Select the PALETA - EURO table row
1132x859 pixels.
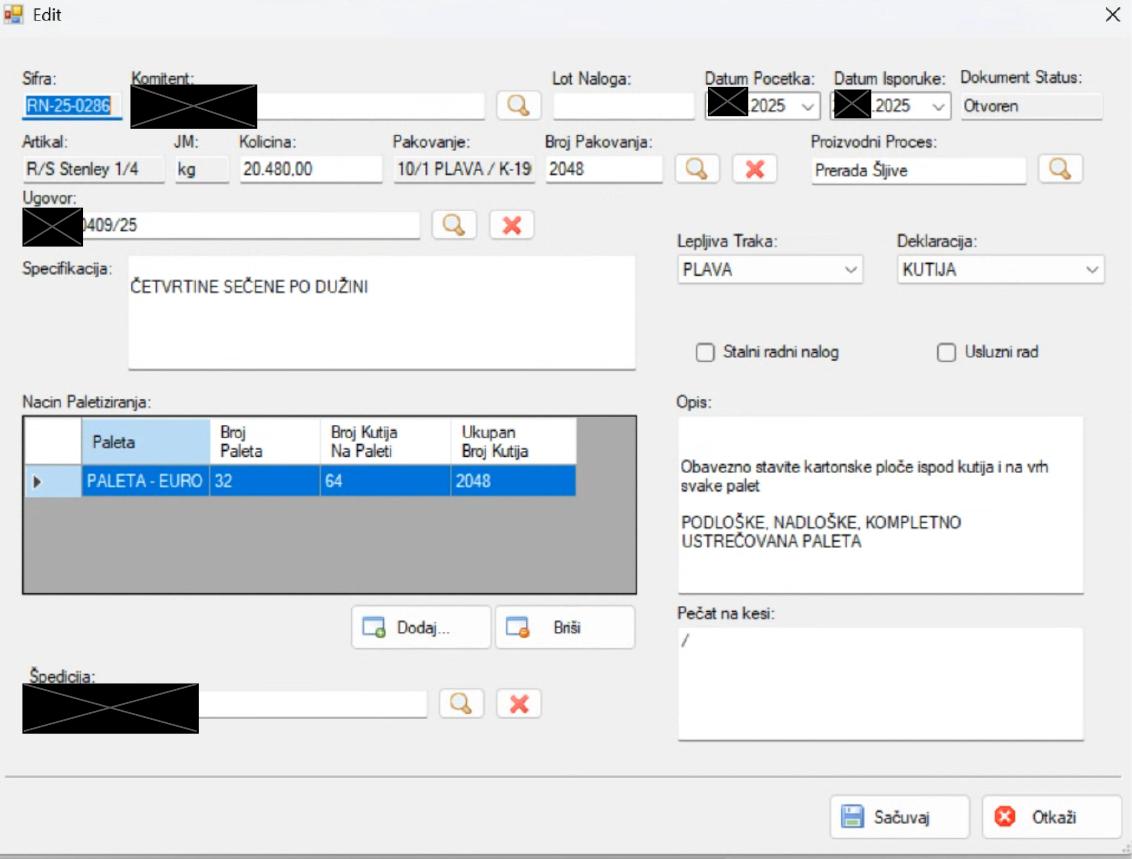tap(145, 481)
